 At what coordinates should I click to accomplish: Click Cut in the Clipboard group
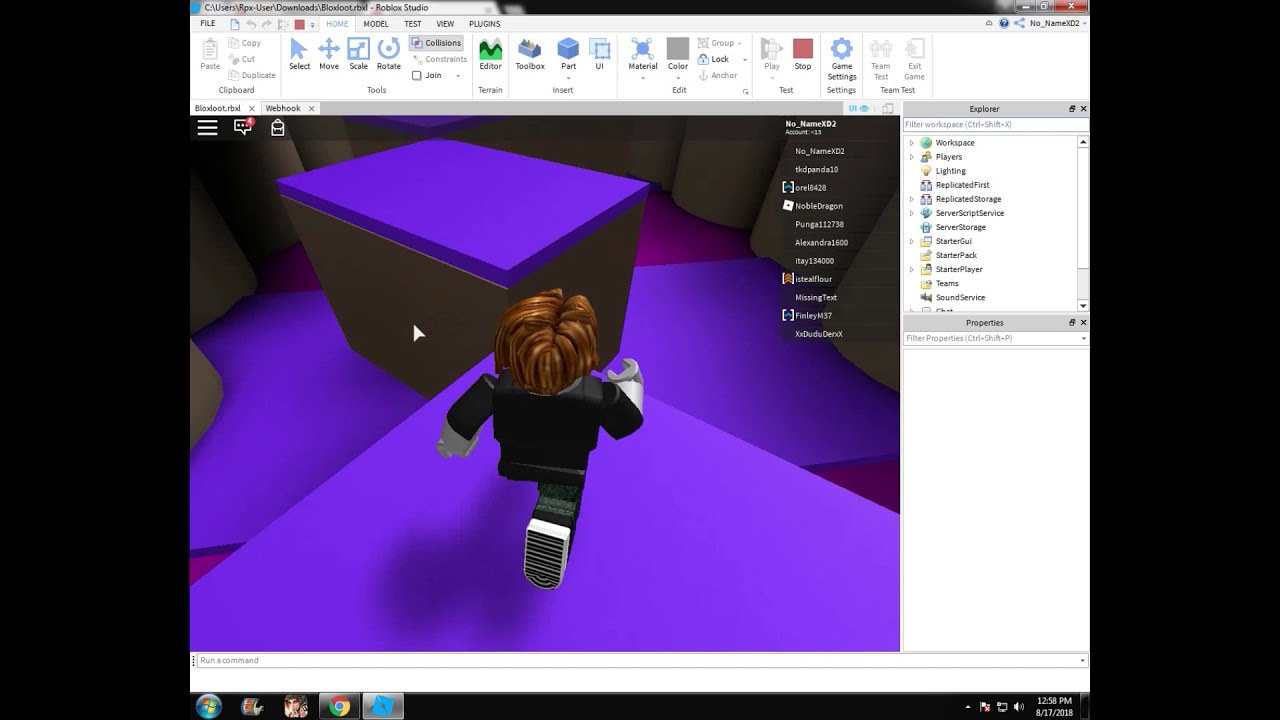[242, 59]
